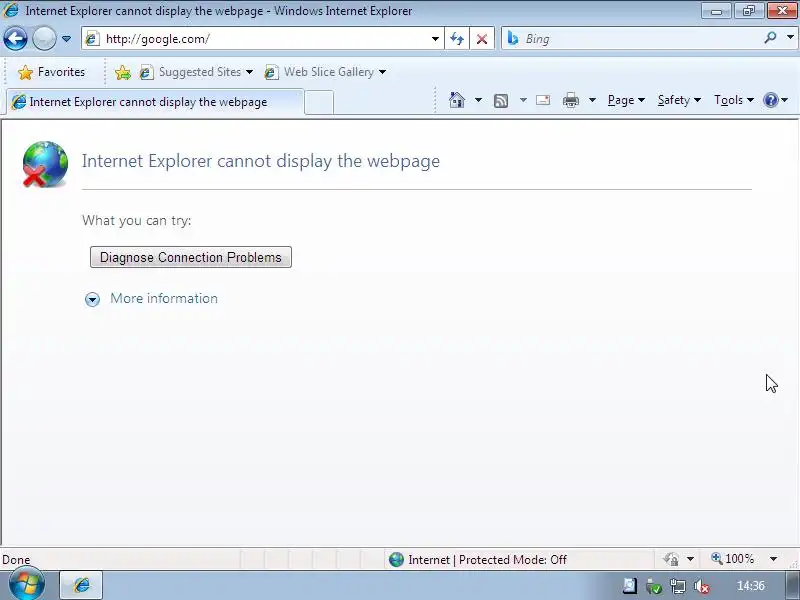
Task: Minimize the Internet Explorer window
Action: (716, 11)
